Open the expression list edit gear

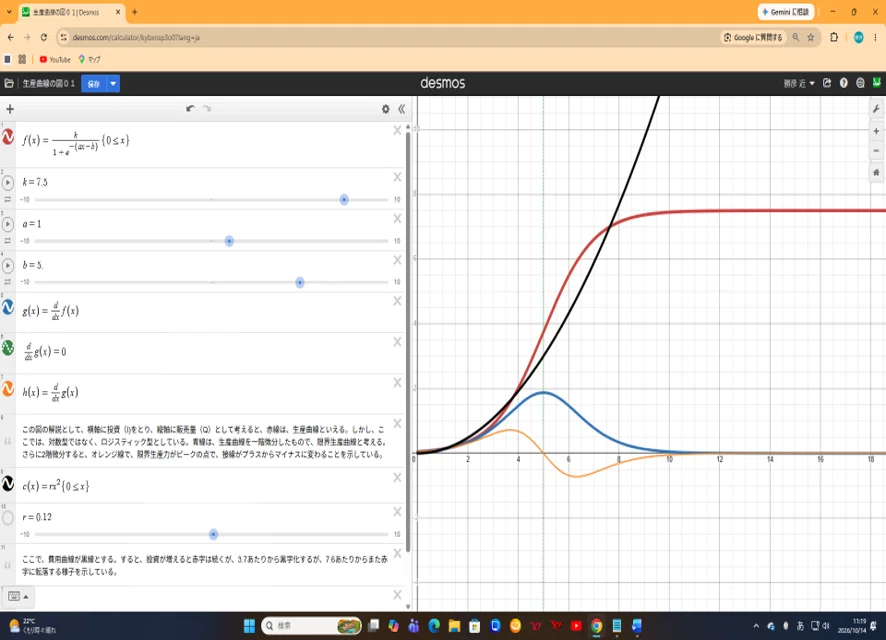click(x=385, y=109)
